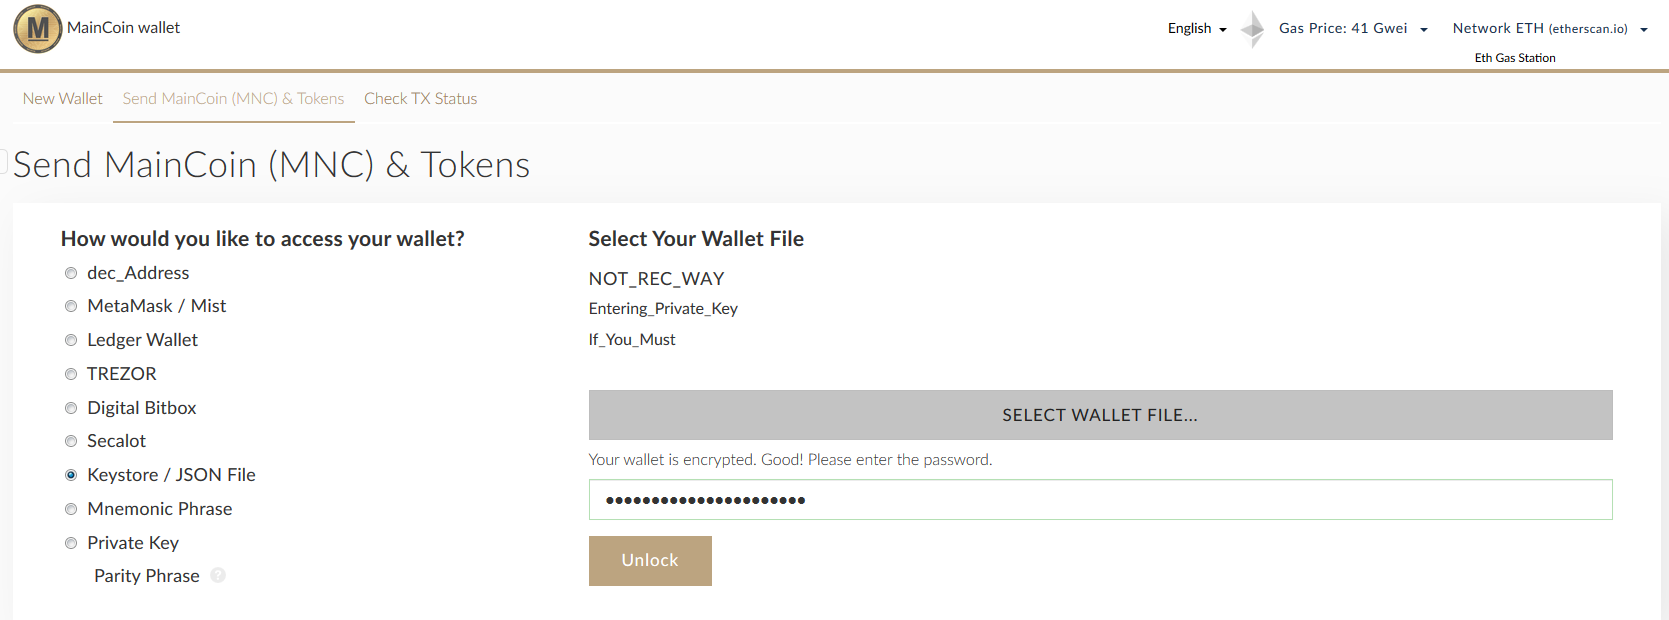Image resolution: width=1669 pixels, height=620 pixels.
Task: Click the Parity Phrase help question icon
Action: (x=218, y=575)
